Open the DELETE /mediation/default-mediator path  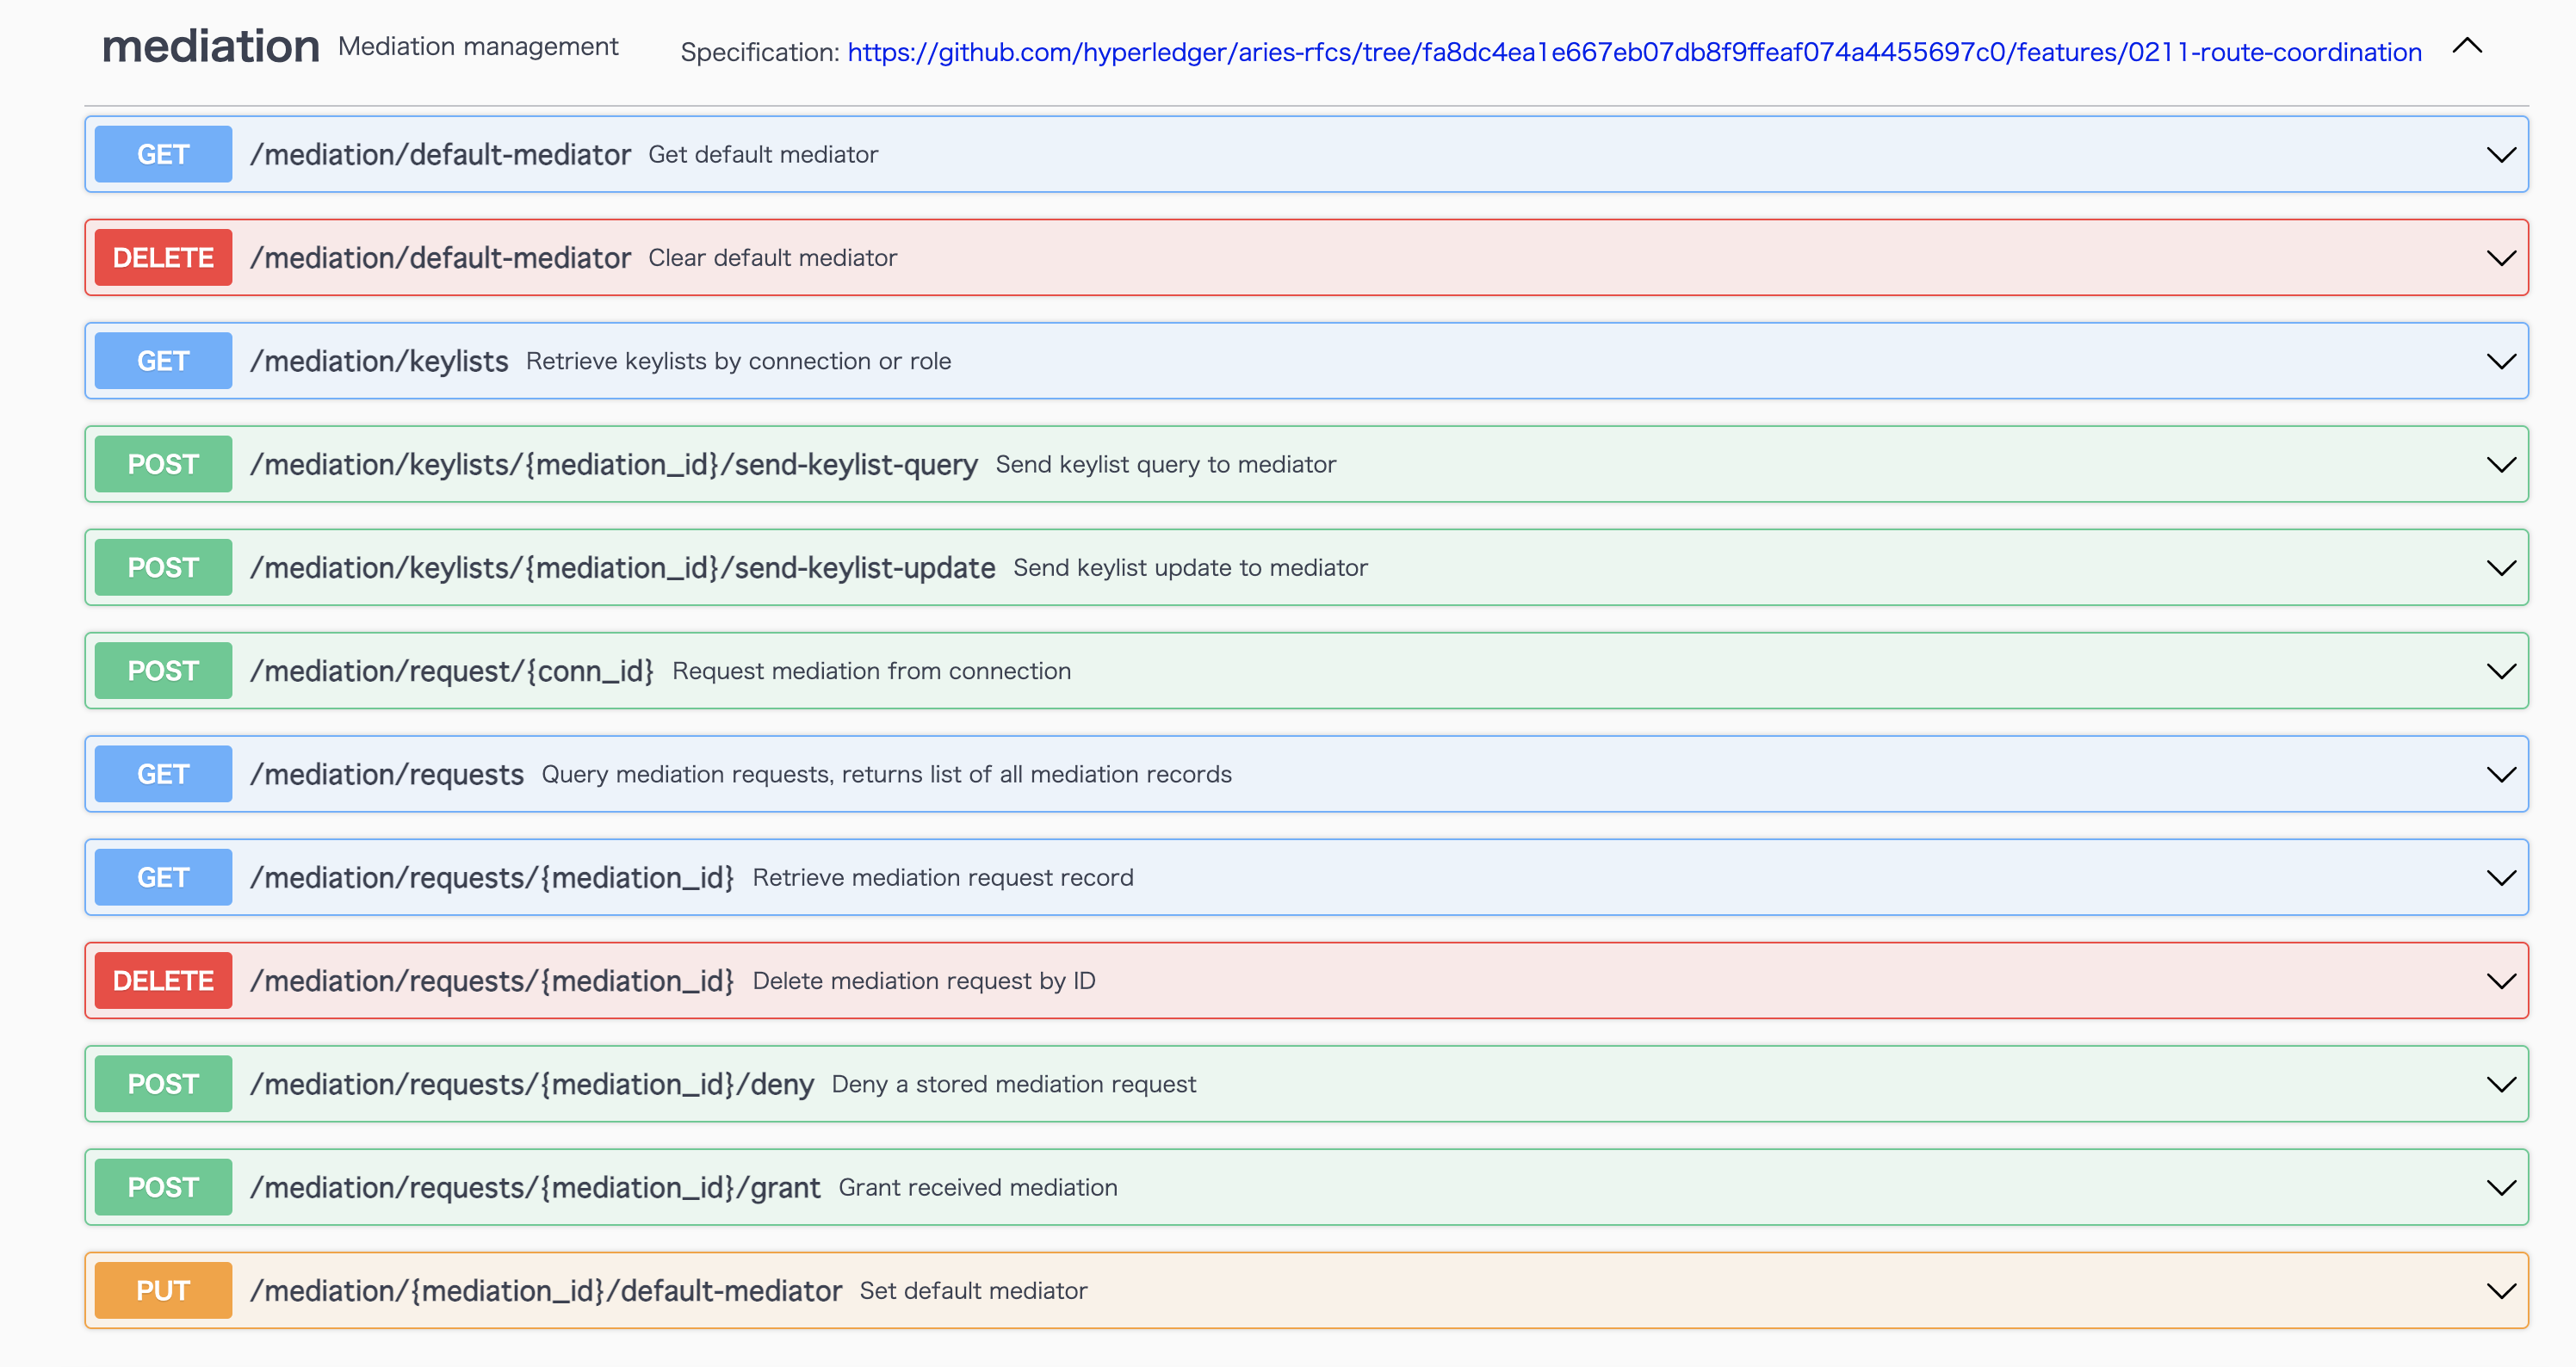(440, 258)
